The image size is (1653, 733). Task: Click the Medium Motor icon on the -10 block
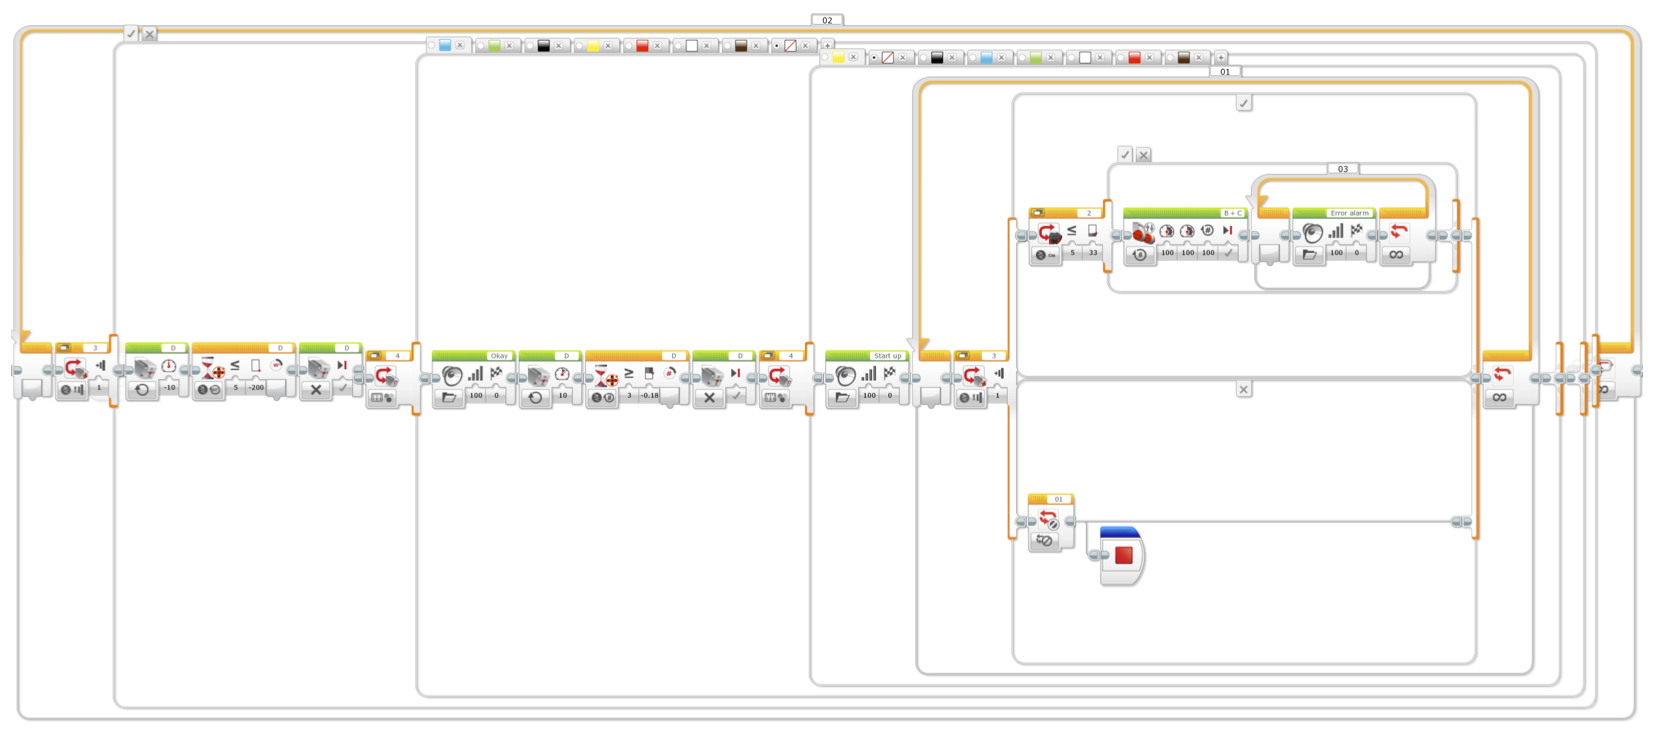pos(144,368)
